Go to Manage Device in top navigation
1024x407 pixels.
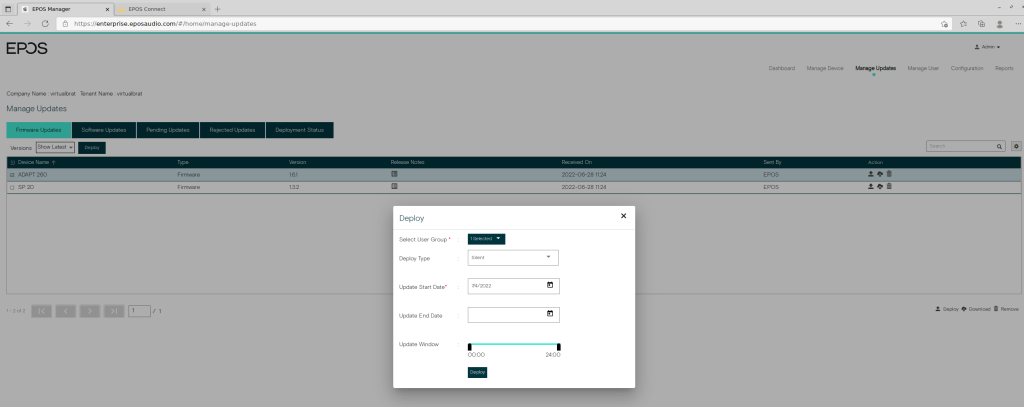825,68
